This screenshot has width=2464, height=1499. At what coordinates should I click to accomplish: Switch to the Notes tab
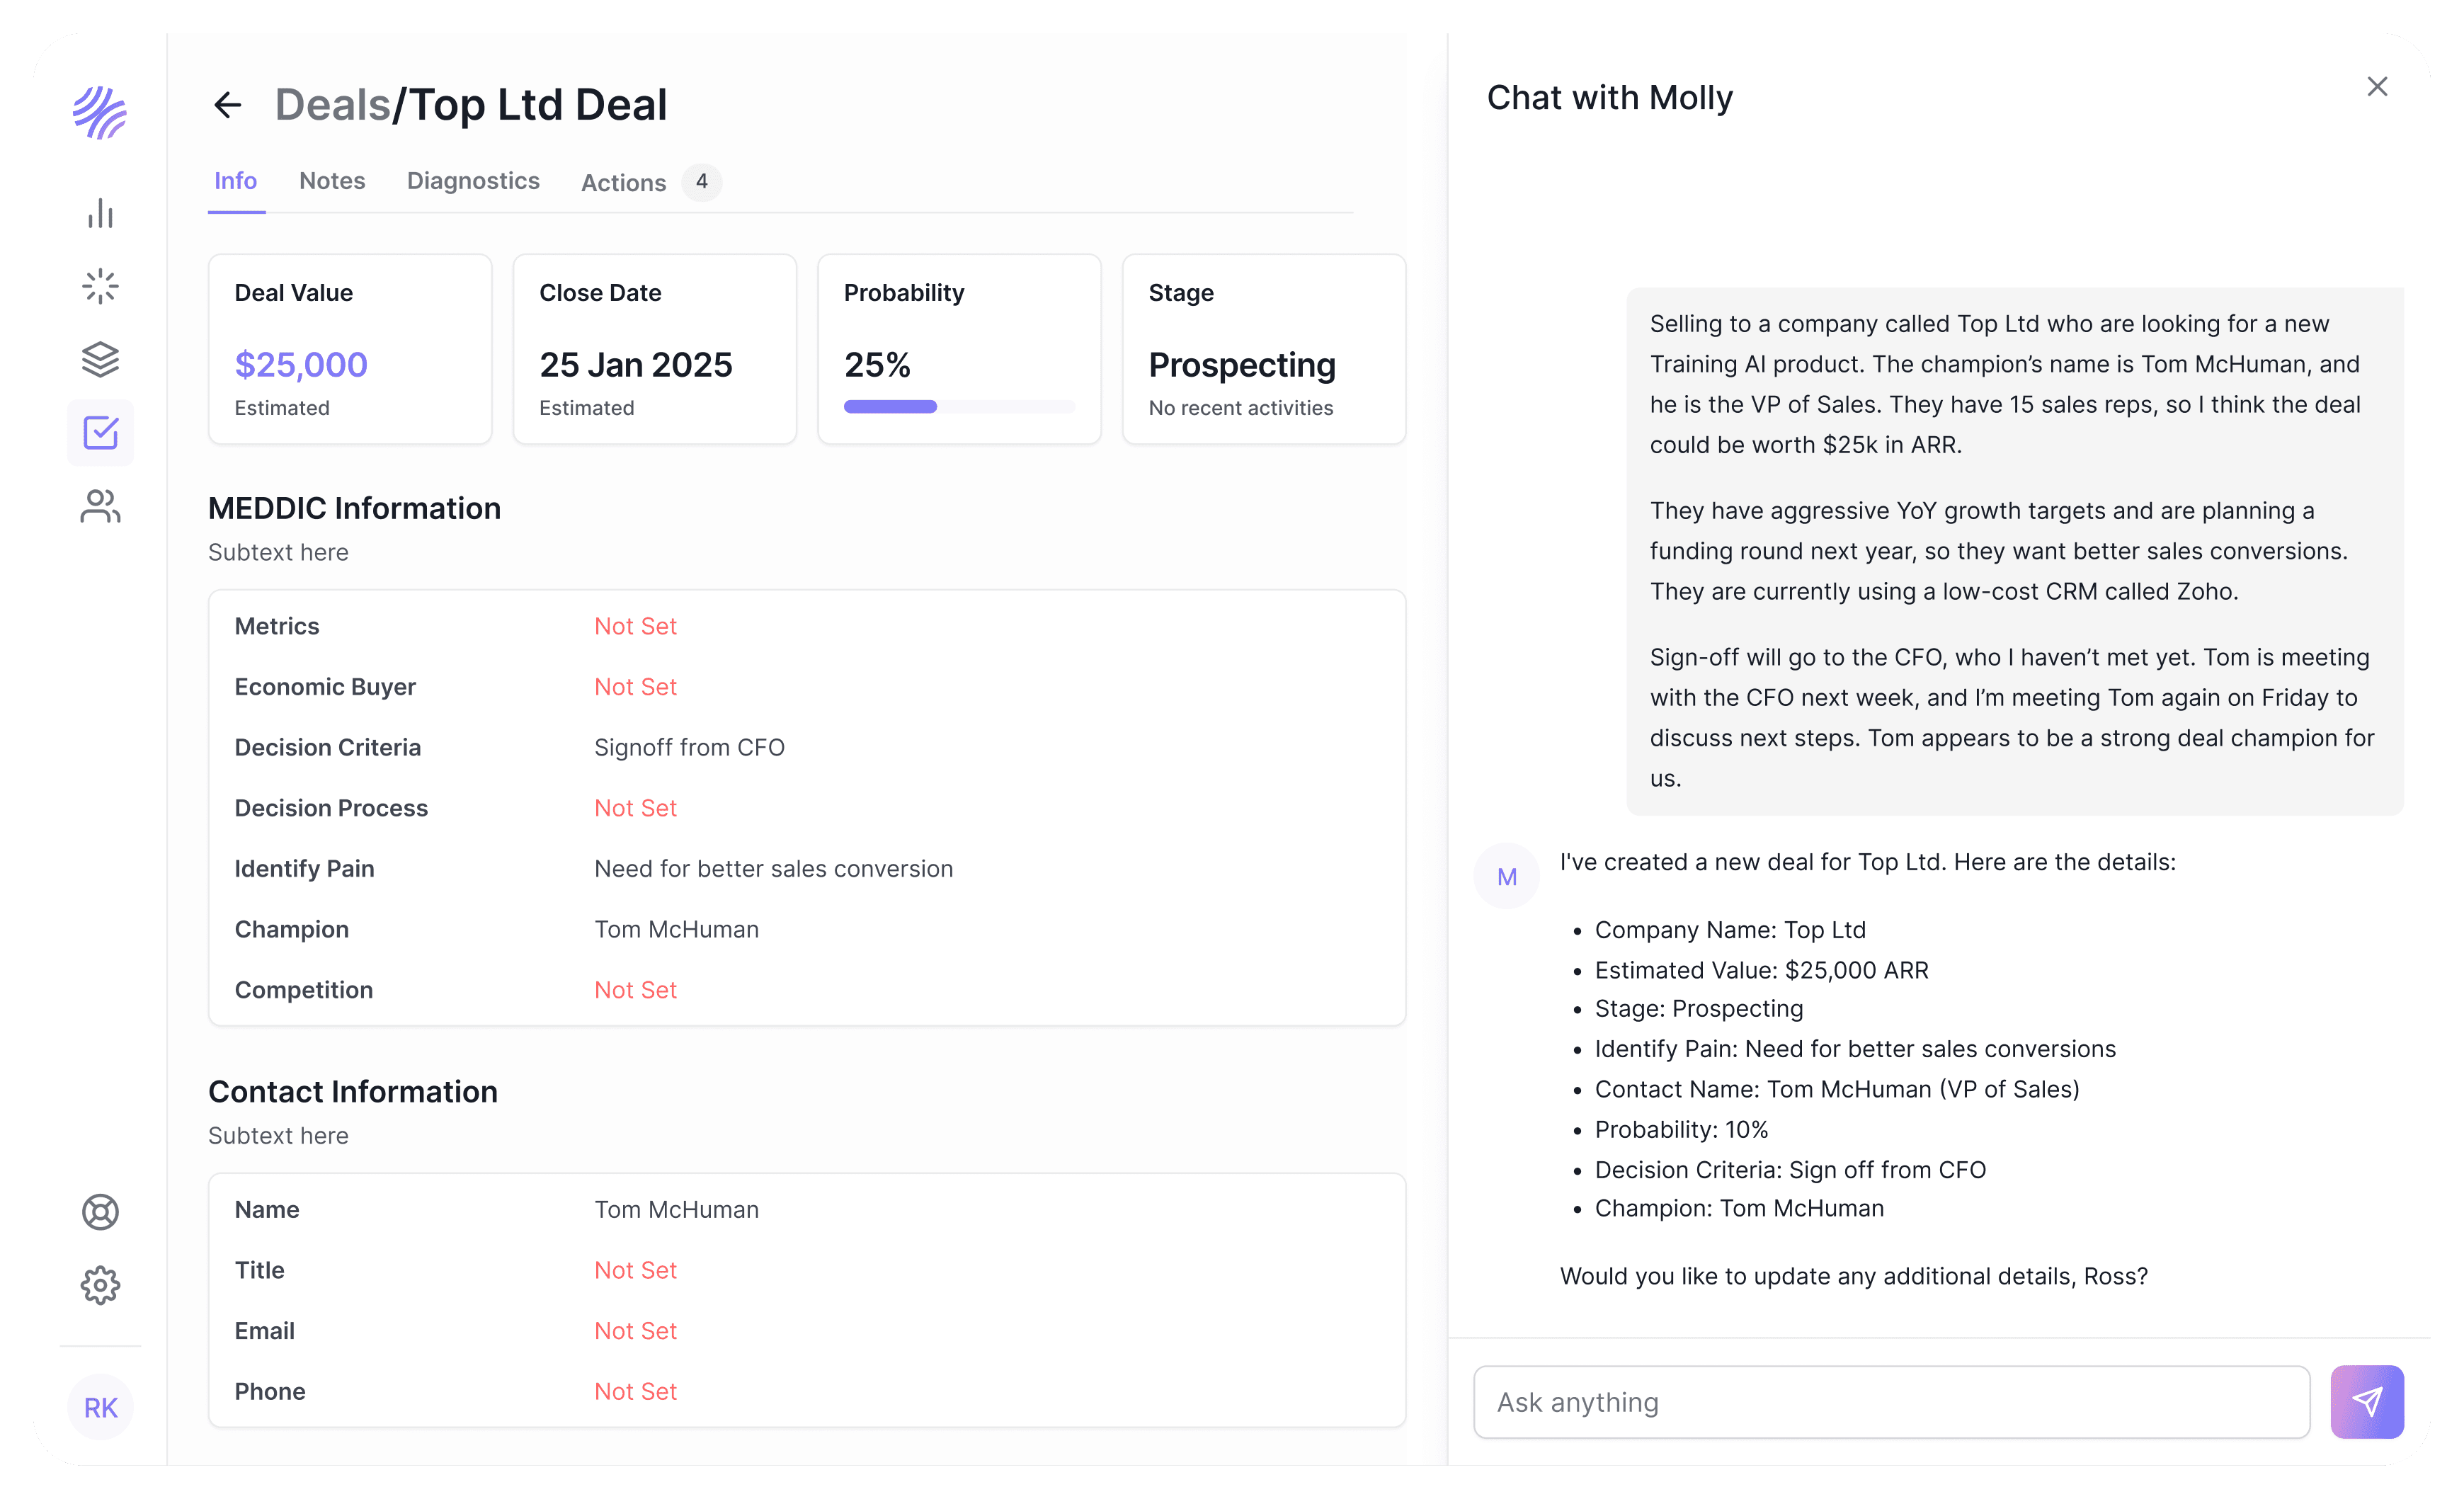(x=332, y=181)
